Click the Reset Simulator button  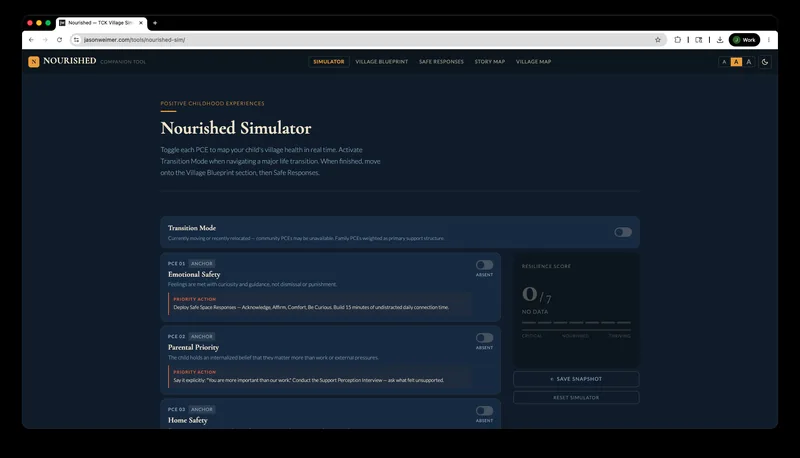(576, 397)
